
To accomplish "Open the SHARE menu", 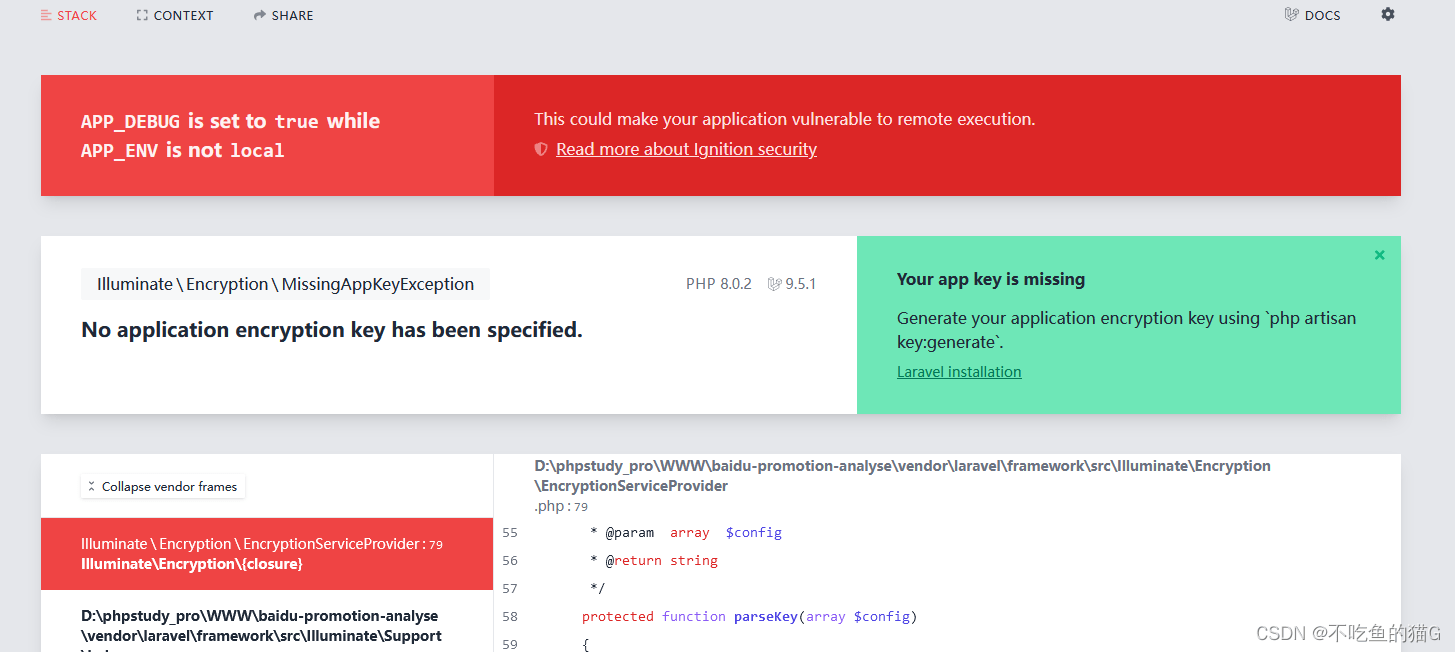I will tap(283, 15).
